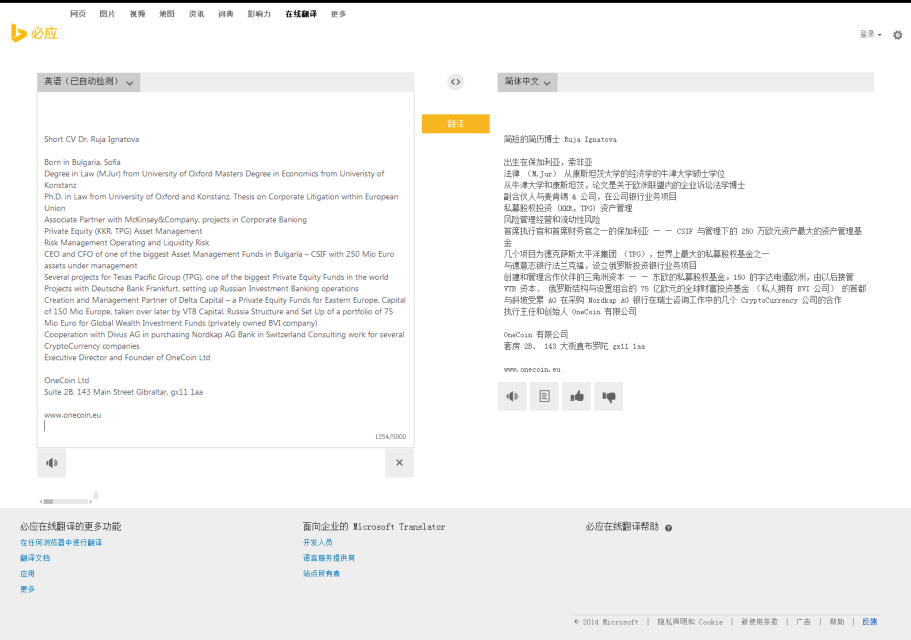Open the 影响力 tab
The height and width of the screenshot is (640, 911).
click(259, 14)
